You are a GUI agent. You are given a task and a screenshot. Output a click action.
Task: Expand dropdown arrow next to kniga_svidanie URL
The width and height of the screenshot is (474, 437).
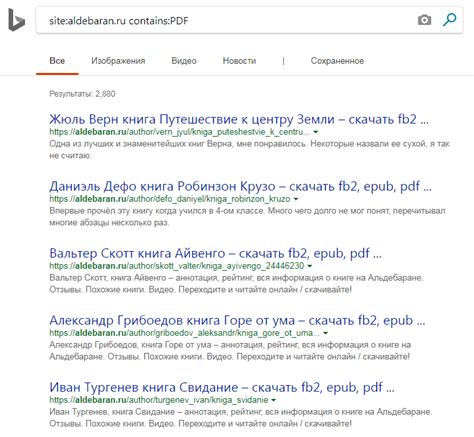click(x=273, y=400)
